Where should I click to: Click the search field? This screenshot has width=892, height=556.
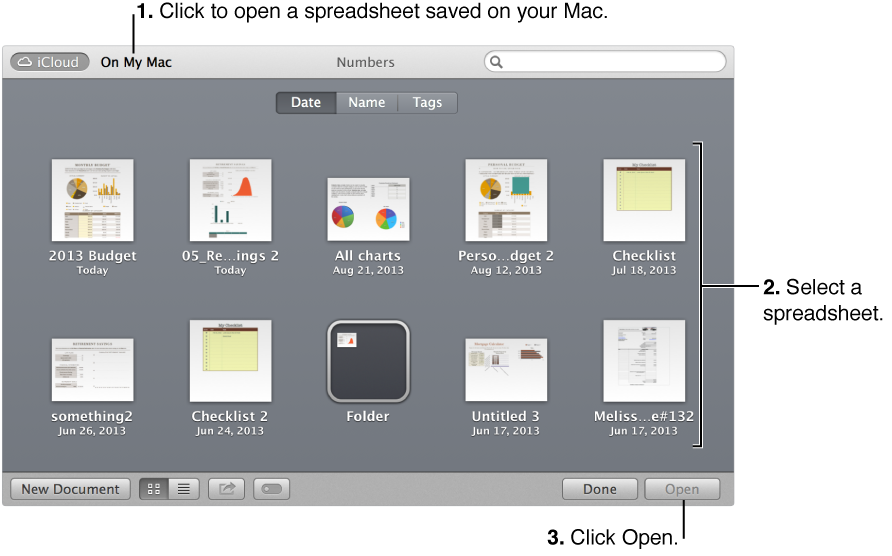(605, 61)
